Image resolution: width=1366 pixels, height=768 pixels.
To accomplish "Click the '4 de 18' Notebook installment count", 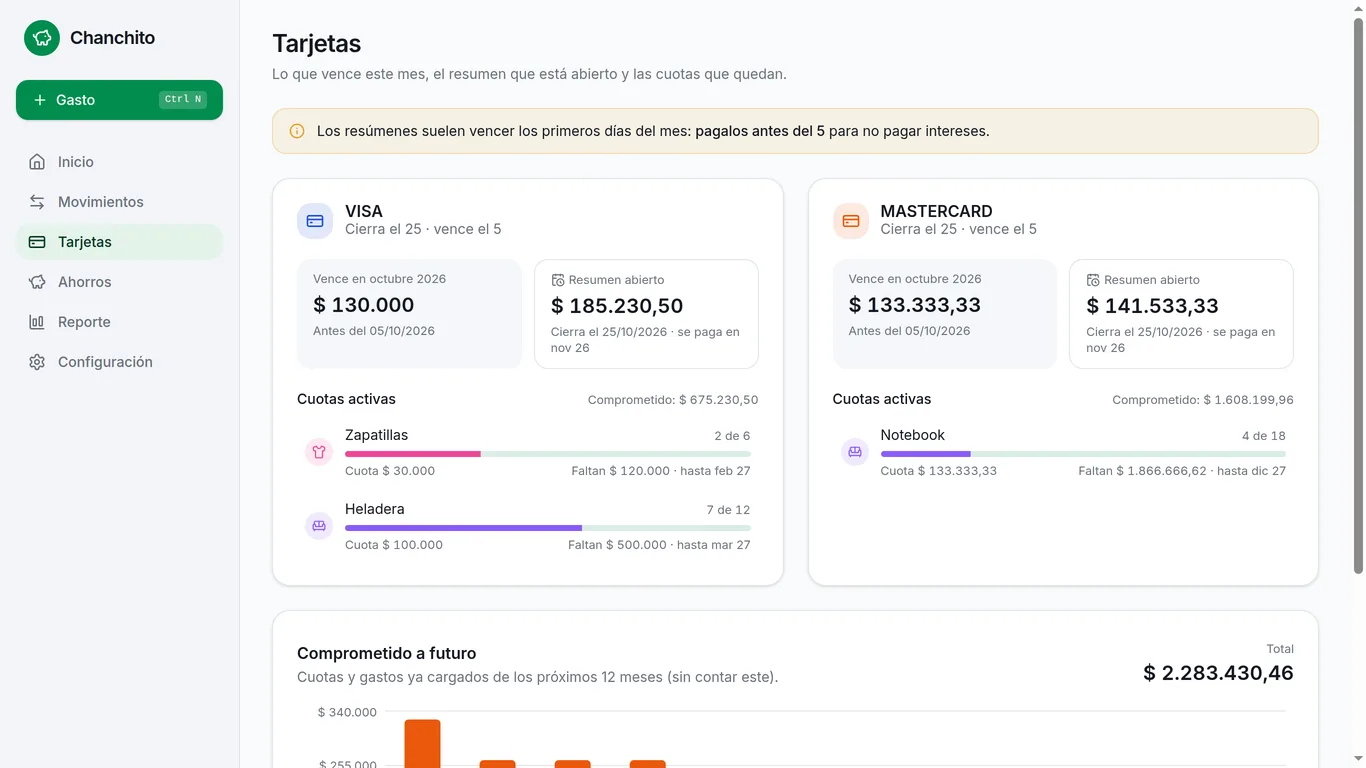I will [x=1263, y=436].
